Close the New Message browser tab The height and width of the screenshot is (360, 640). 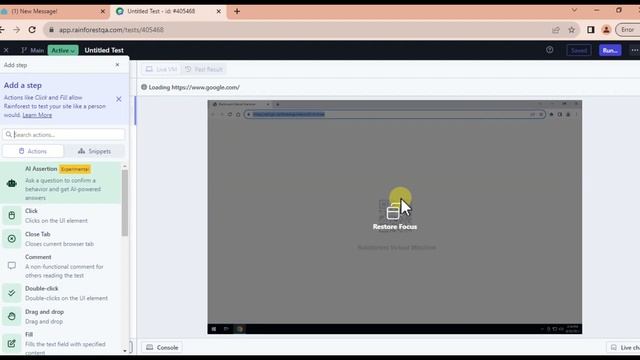pyautogui.click(x=102, y=11)
